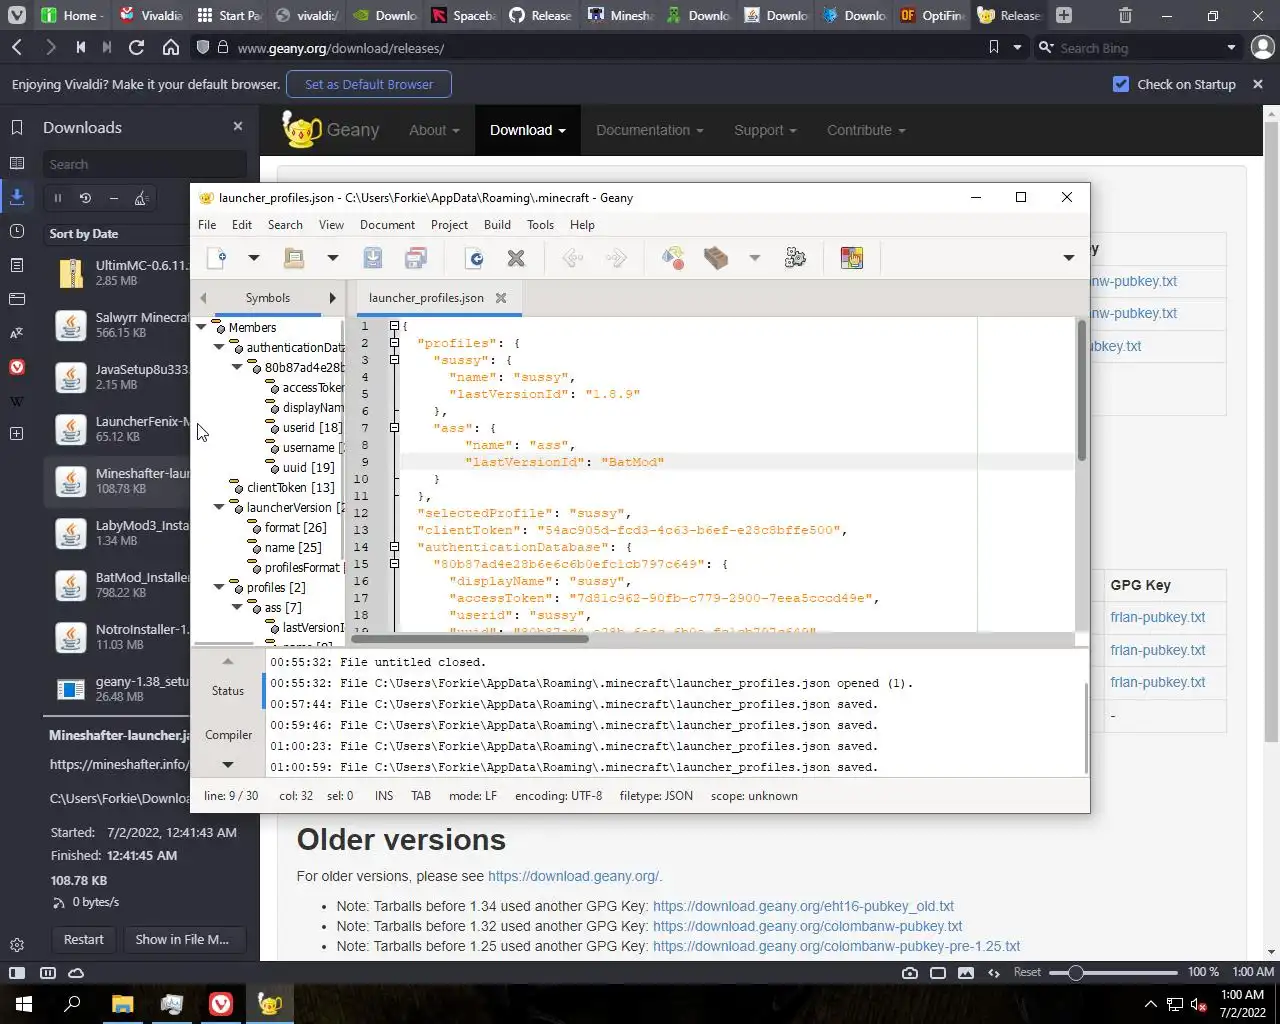Click Vivaldi reload page button
The image size is (1280, 1024).
point(137,48)
